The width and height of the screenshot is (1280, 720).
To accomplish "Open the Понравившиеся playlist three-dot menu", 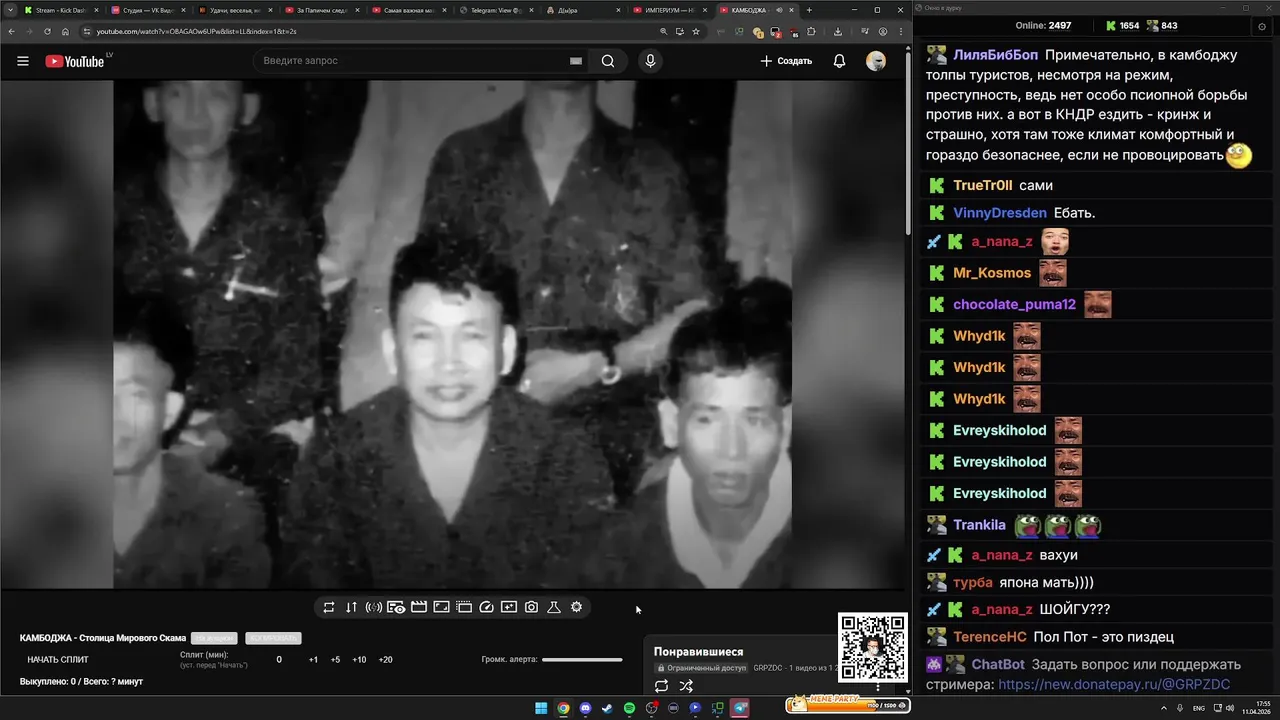I will point(878,686).
